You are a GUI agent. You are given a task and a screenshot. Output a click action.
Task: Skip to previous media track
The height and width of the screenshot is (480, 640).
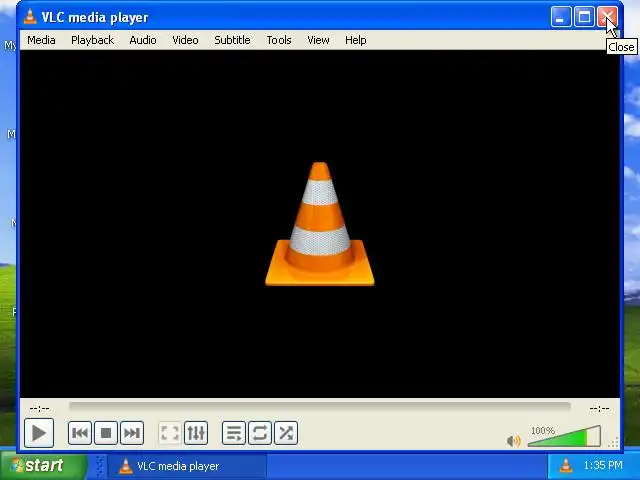coord(80,433)
